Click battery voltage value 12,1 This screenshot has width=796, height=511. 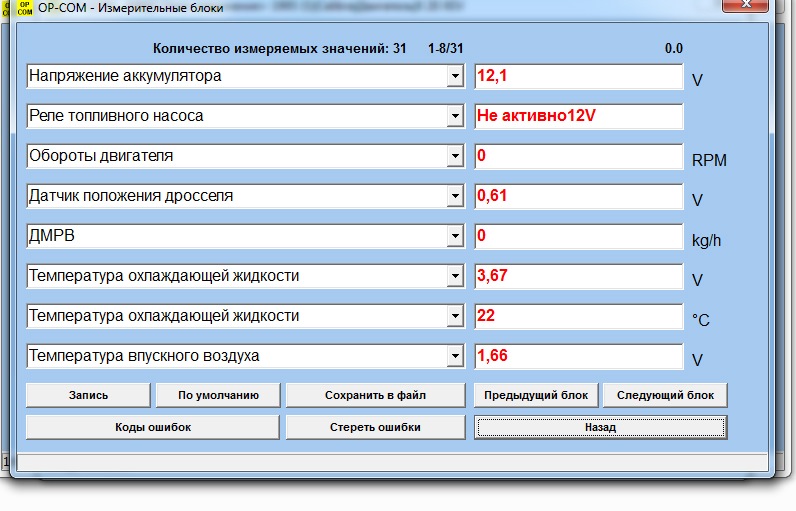click(579, 76)
